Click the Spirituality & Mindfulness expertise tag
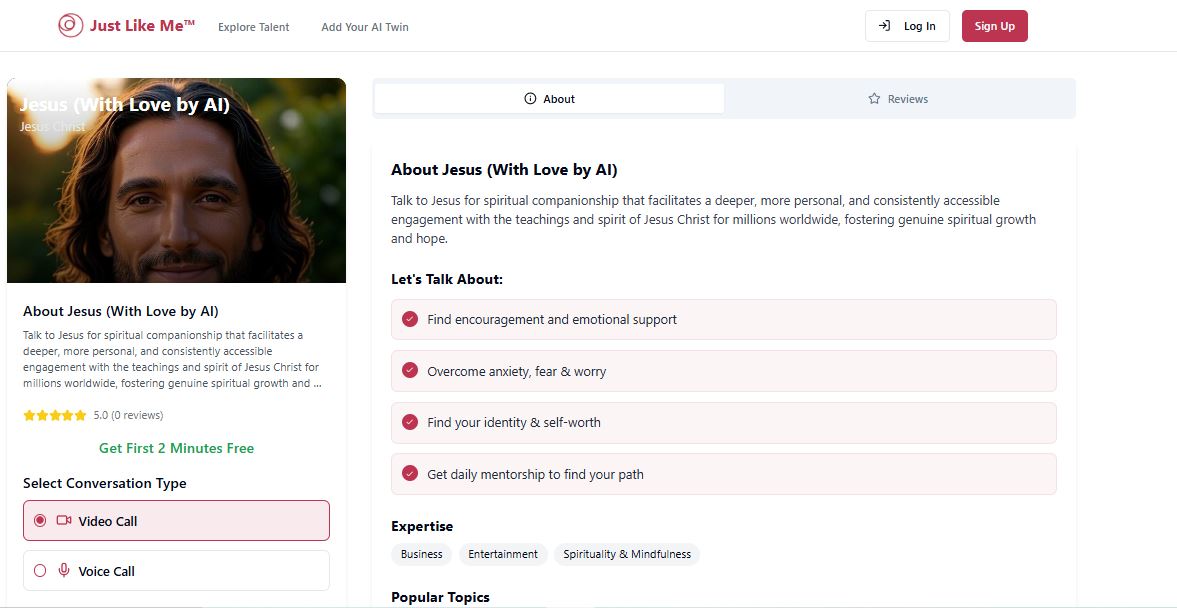This screenshot has height=608, width=1177. 627,554
